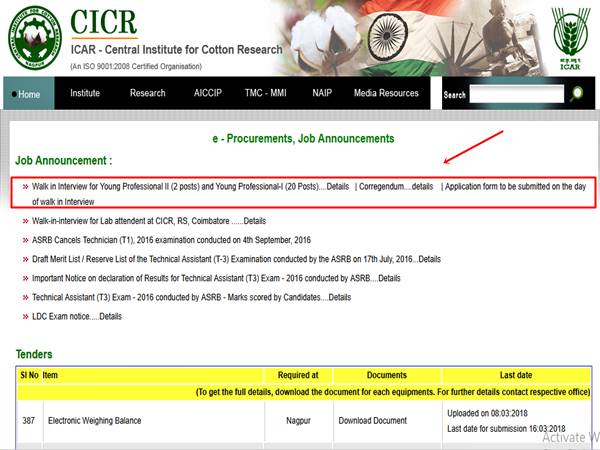Open LDC Exam notice Details

click(110, 316)
